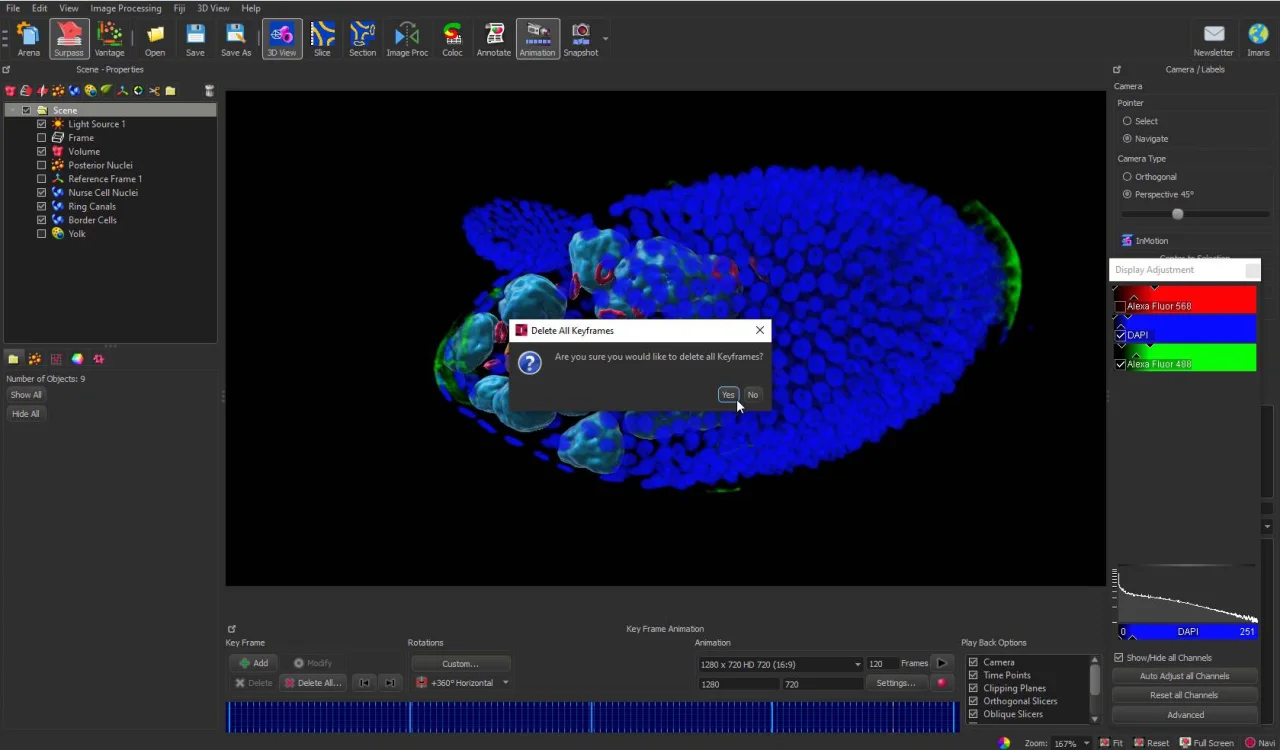Open the Fiji menu

[x=179, y=8]
